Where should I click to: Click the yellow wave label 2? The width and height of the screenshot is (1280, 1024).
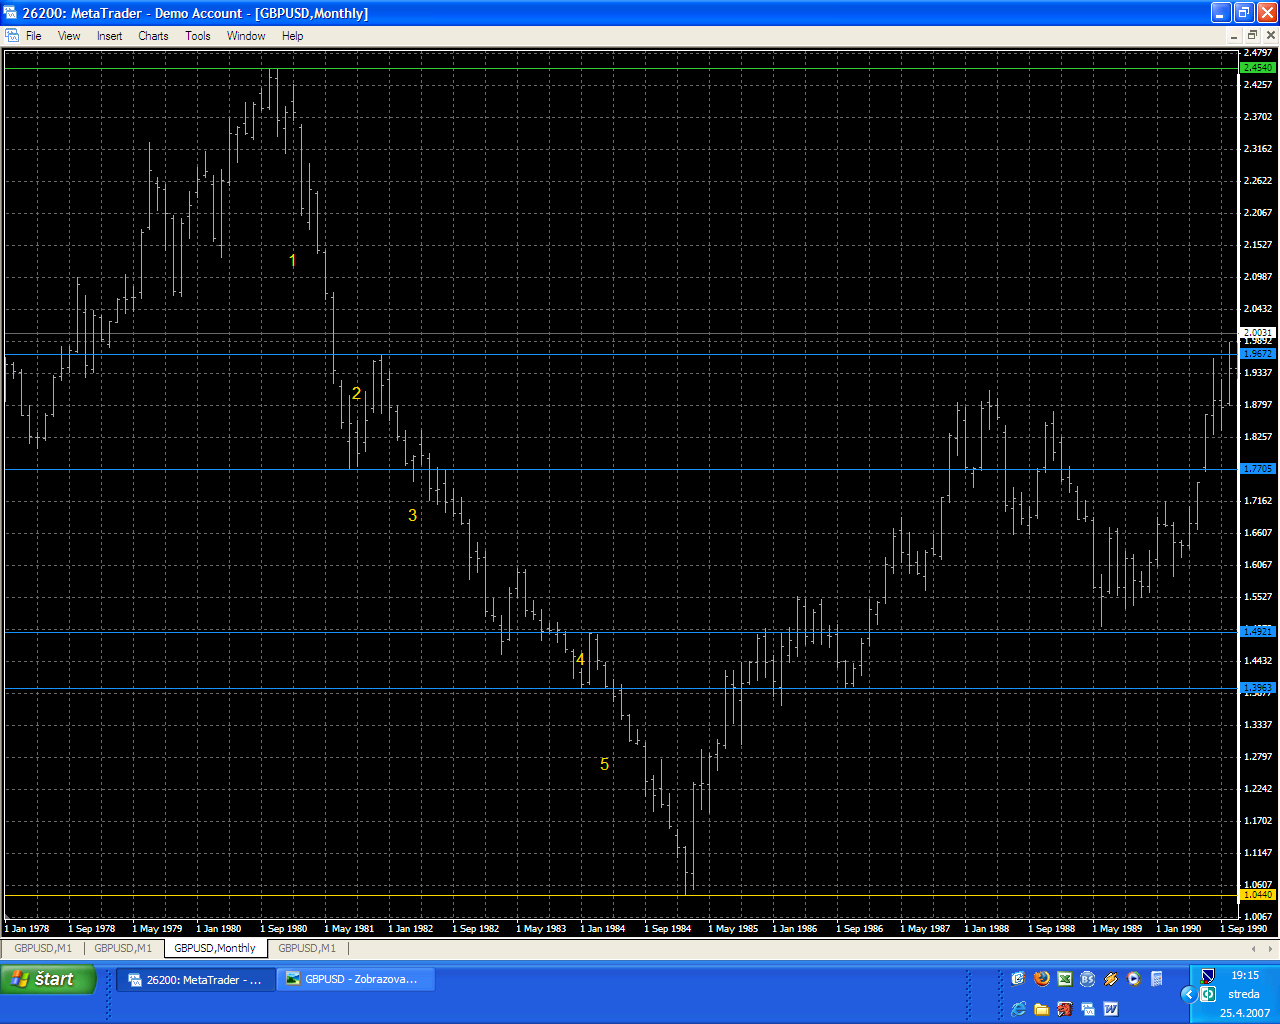(x=356, y=394)
